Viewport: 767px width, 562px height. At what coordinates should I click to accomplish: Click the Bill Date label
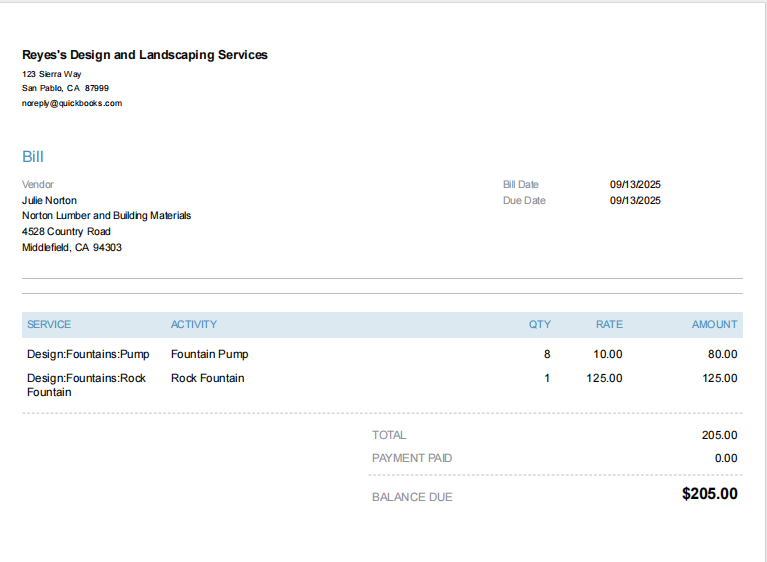coord(520,184)
